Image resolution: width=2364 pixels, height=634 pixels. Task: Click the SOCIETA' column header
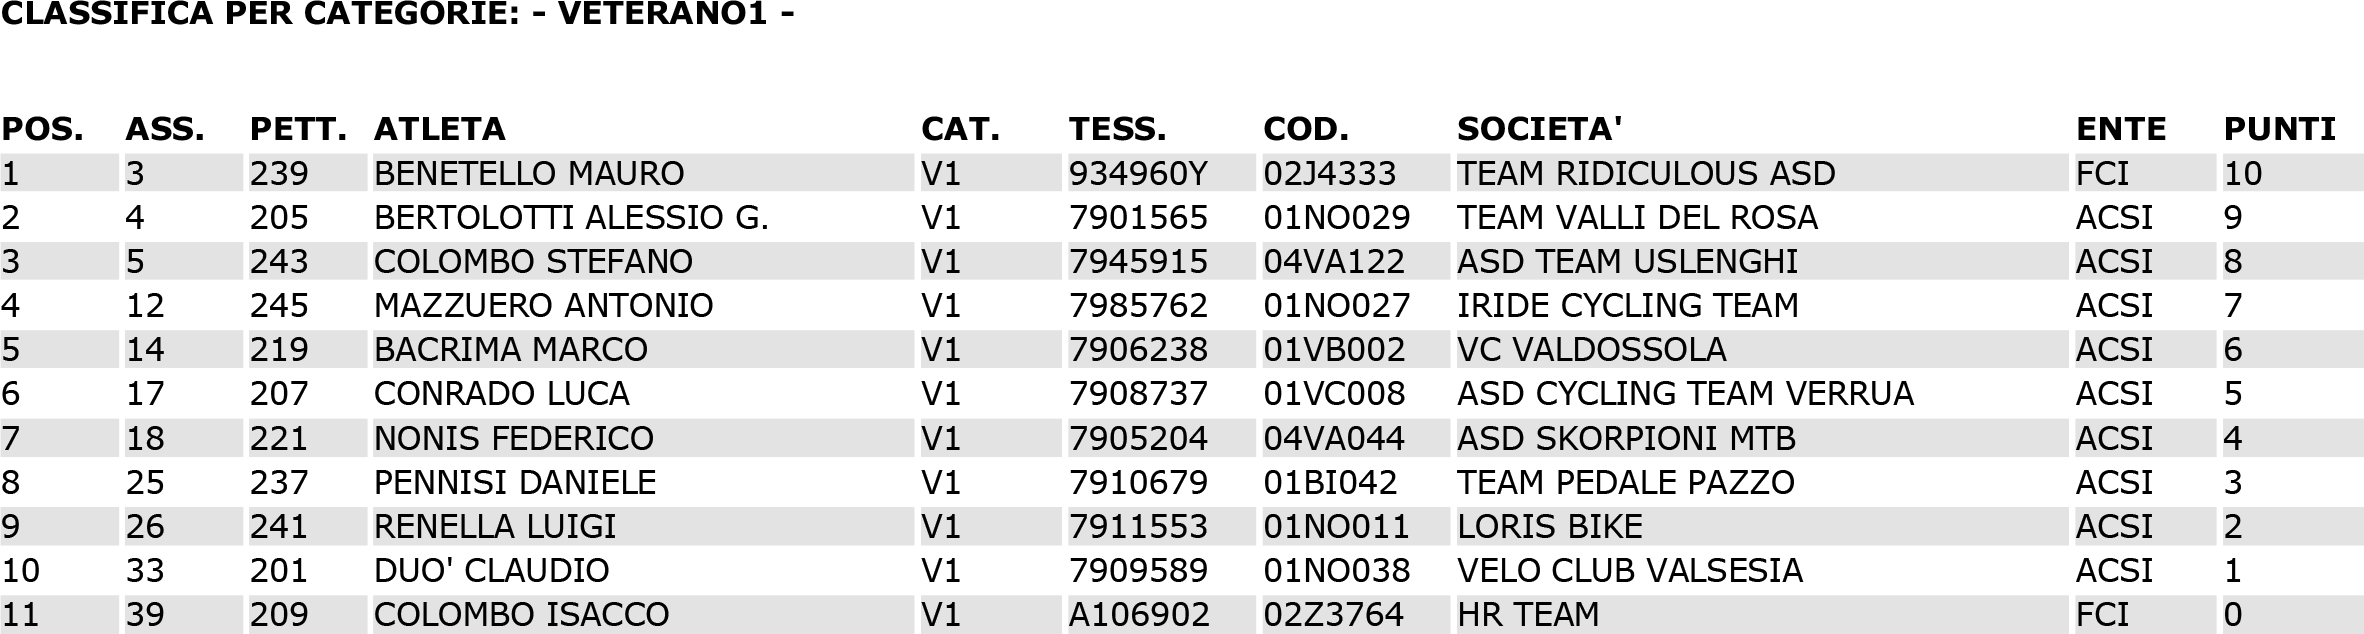[1539, 129]
